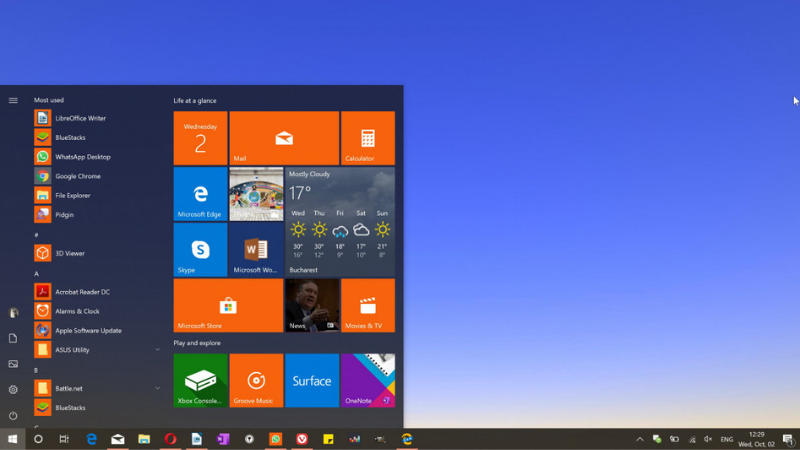Toggle the muted volume icon in the tray
The height and width of the screenshot is (450, 800).
tap(708, 439)
